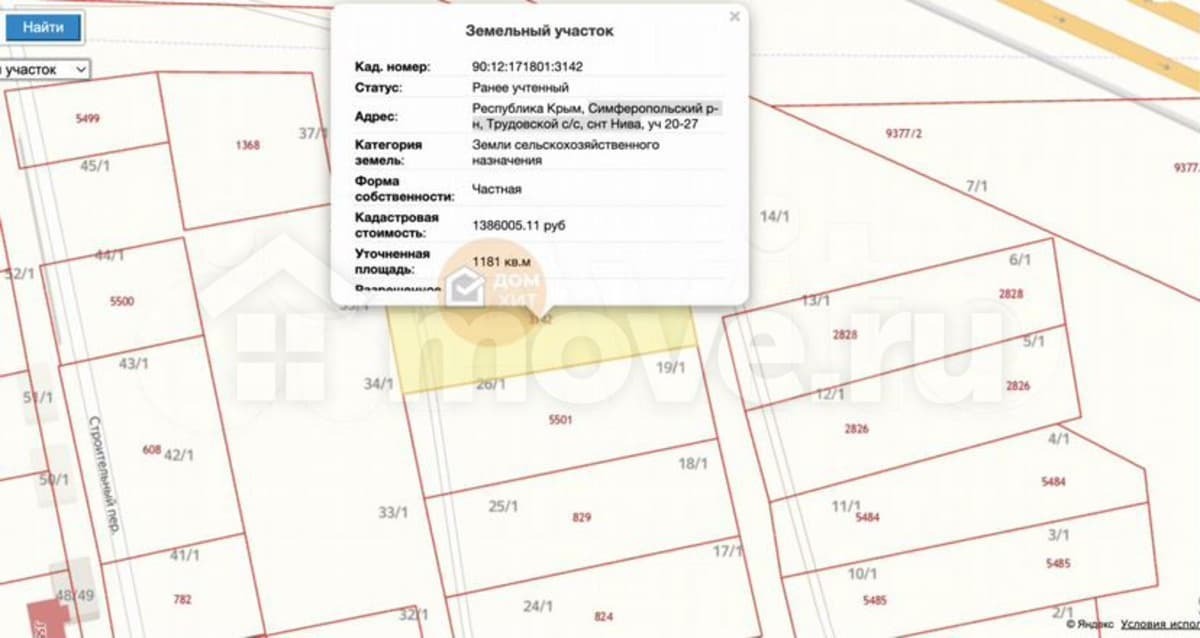
Task: Select parcel 829 on the map
Action: click(x=582, y=517)
